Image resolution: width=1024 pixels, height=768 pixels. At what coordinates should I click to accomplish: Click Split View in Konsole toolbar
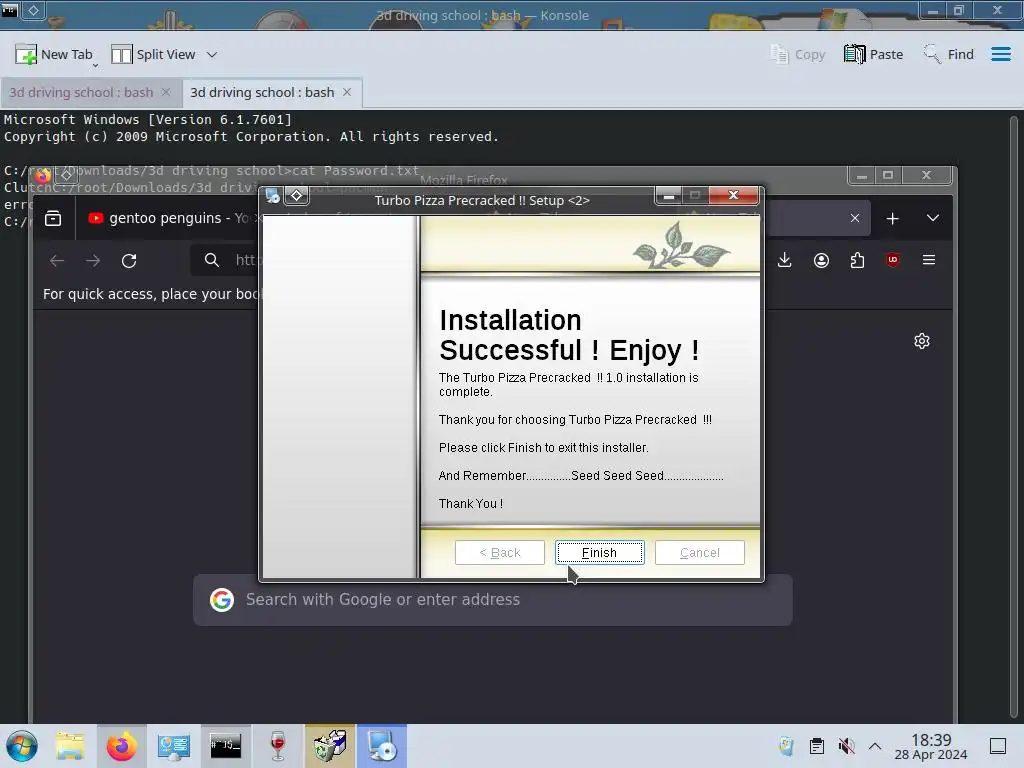(x=153, y=55)
